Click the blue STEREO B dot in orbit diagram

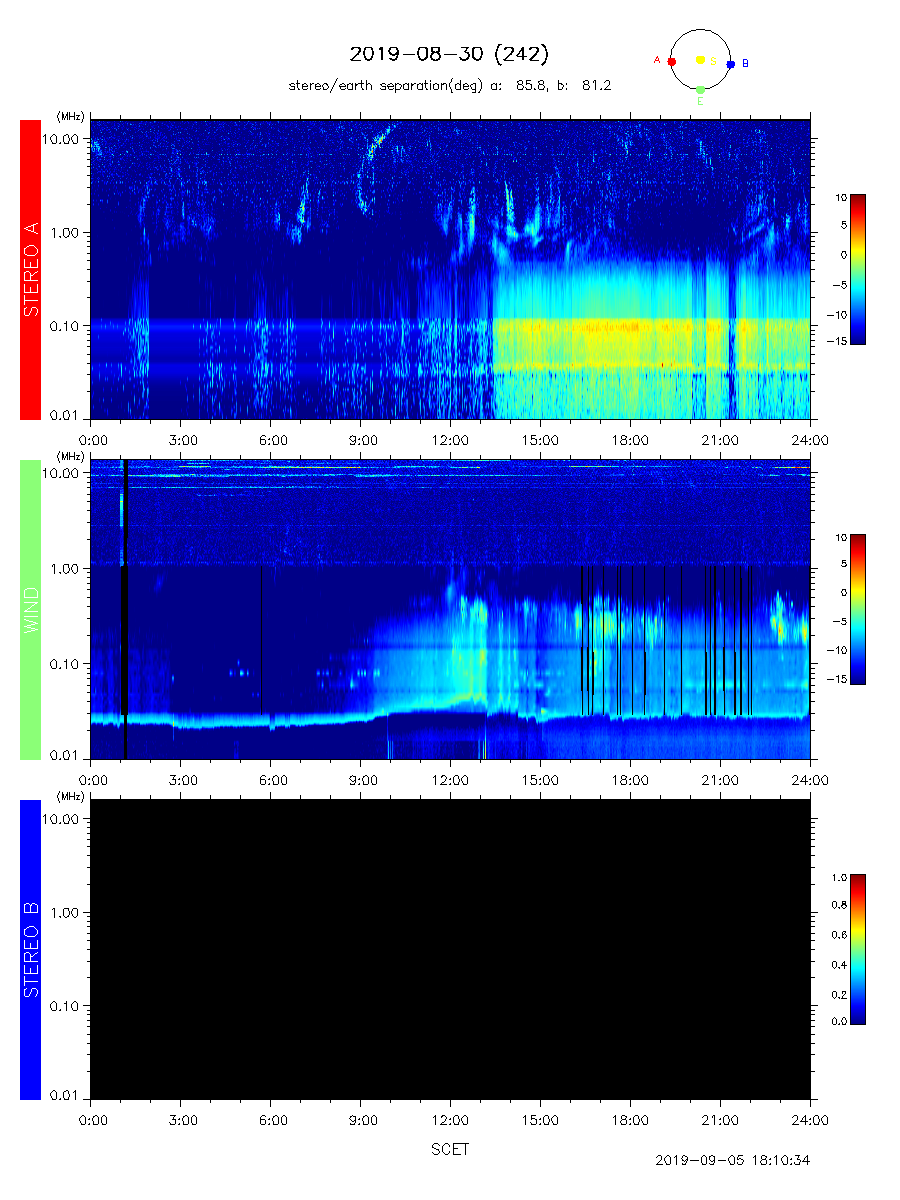coord(730,64)
